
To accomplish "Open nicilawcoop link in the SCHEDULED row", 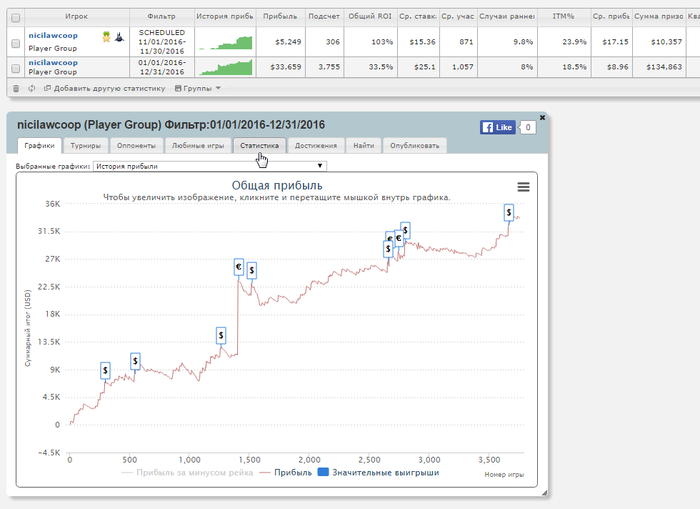I will [x=53, y=35].
